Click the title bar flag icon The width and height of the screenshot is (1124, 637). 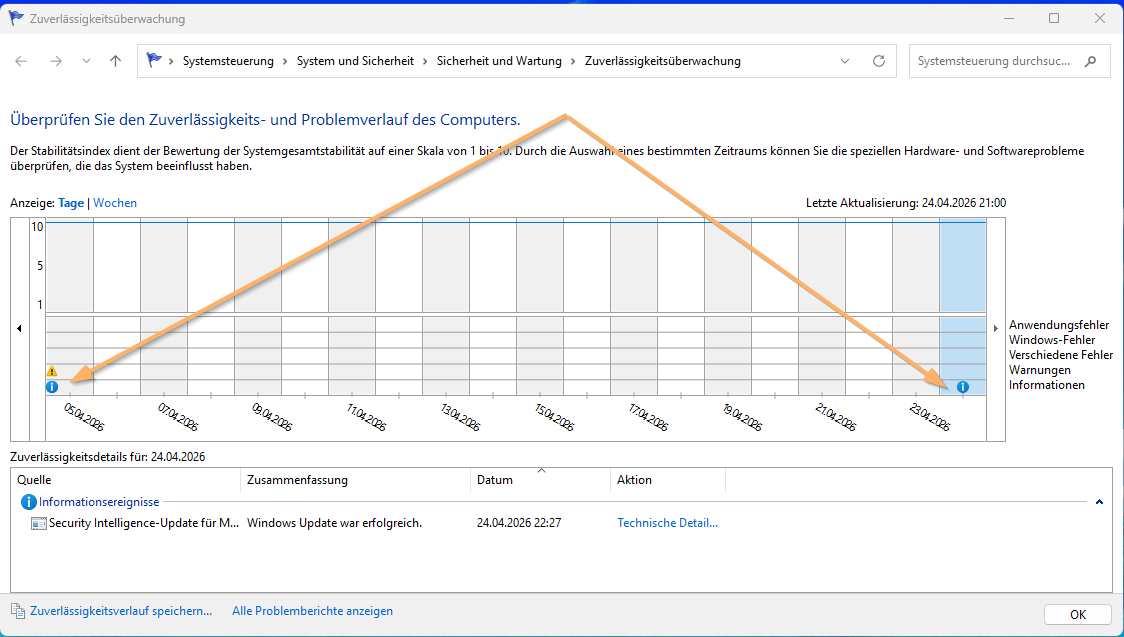pyautogui.click(x=16, y=19)
